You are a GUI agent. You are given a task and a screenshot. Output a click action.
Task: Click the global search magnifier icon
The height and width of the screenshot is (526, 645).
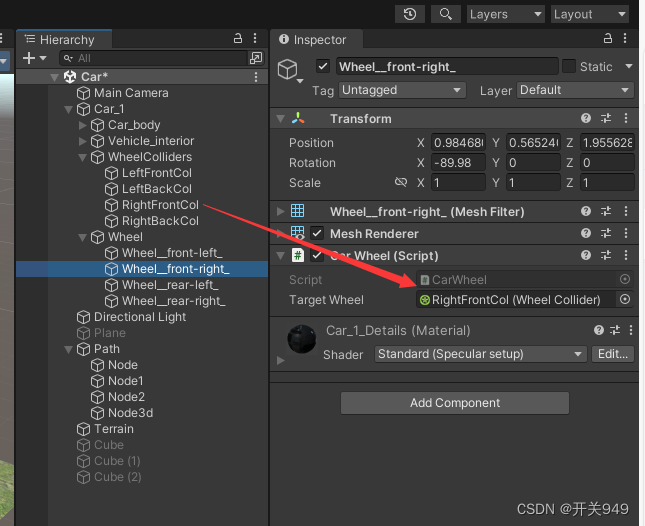point(445,14)
